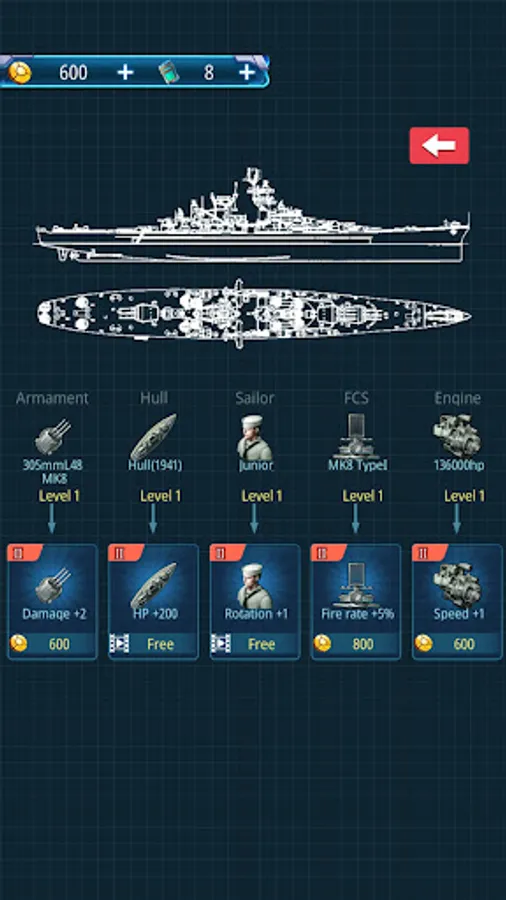Image resolution: width=506 pixels, height=900 pixels.
Task: Tap the red back arrow button
Action: pos(439,146)
